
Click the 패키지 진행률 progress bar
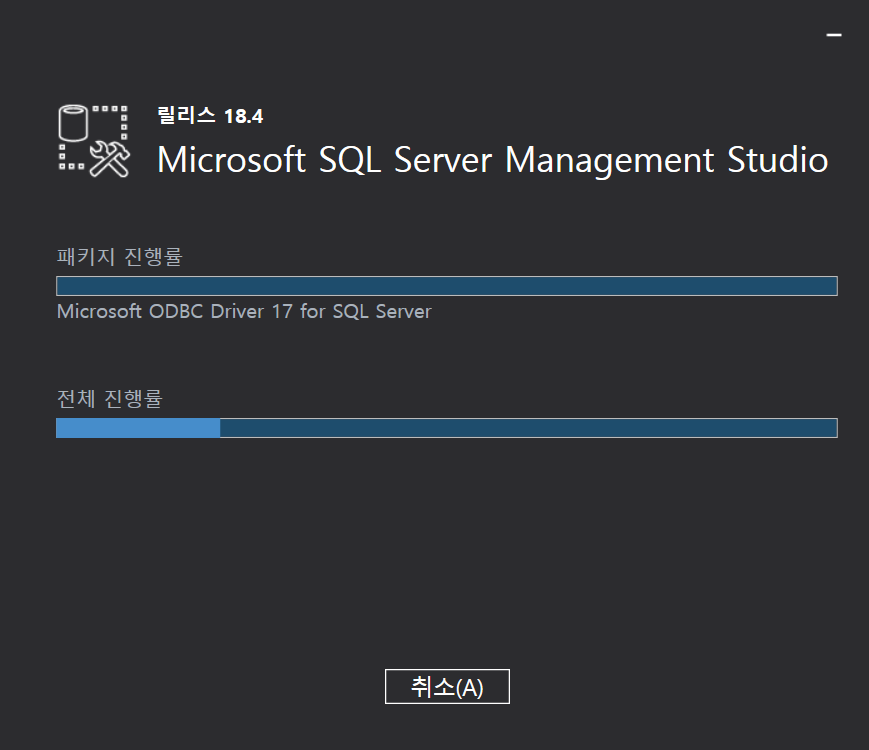click(447, 286)
